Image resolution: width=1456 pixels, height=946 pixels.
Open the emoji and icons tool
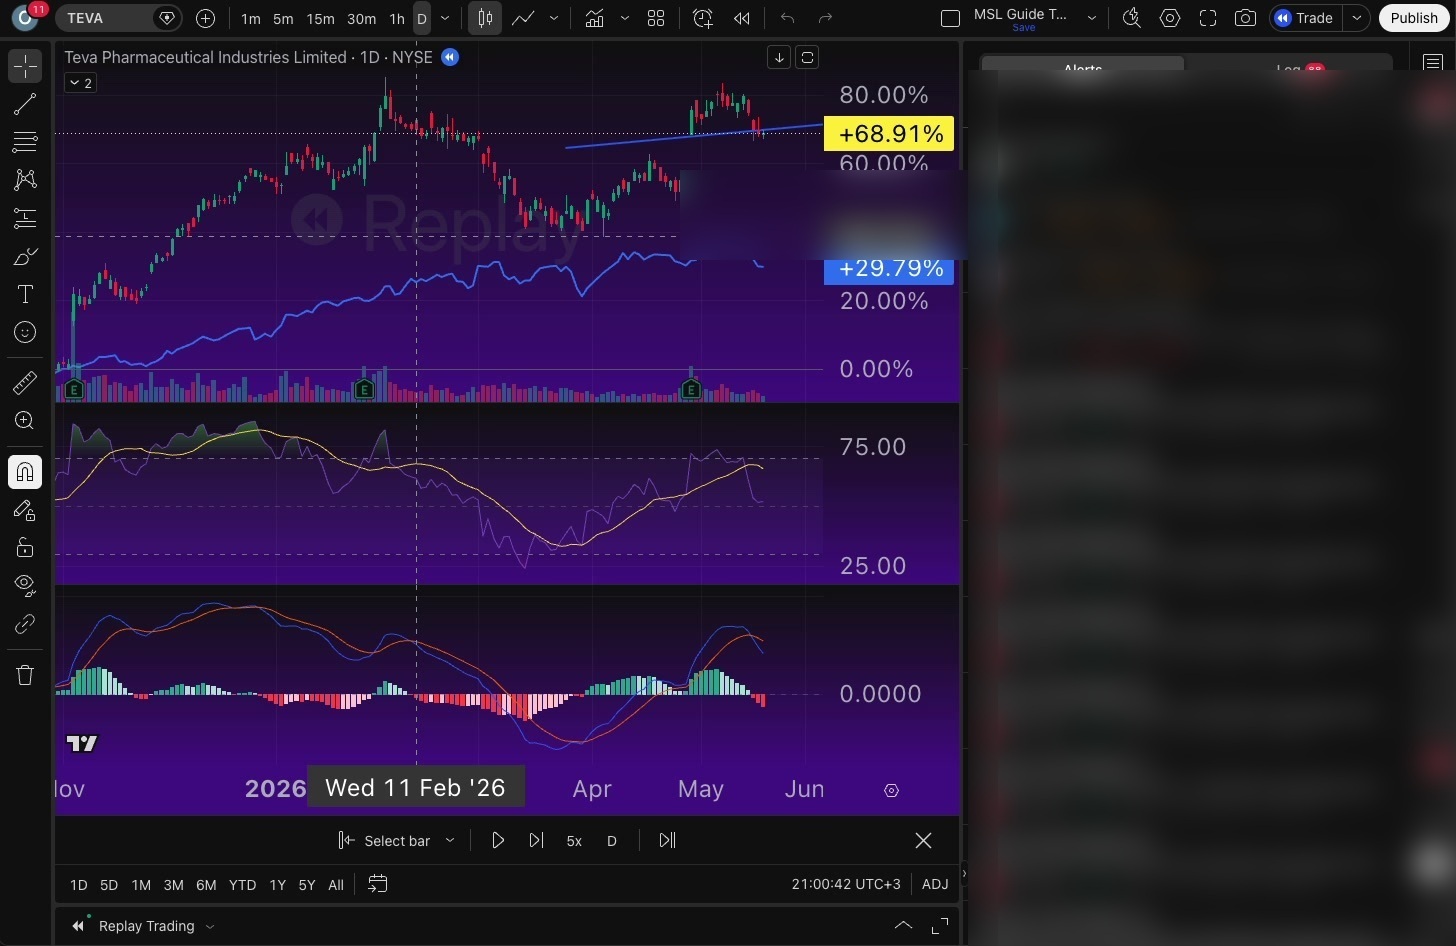click(x=25, y=332)
